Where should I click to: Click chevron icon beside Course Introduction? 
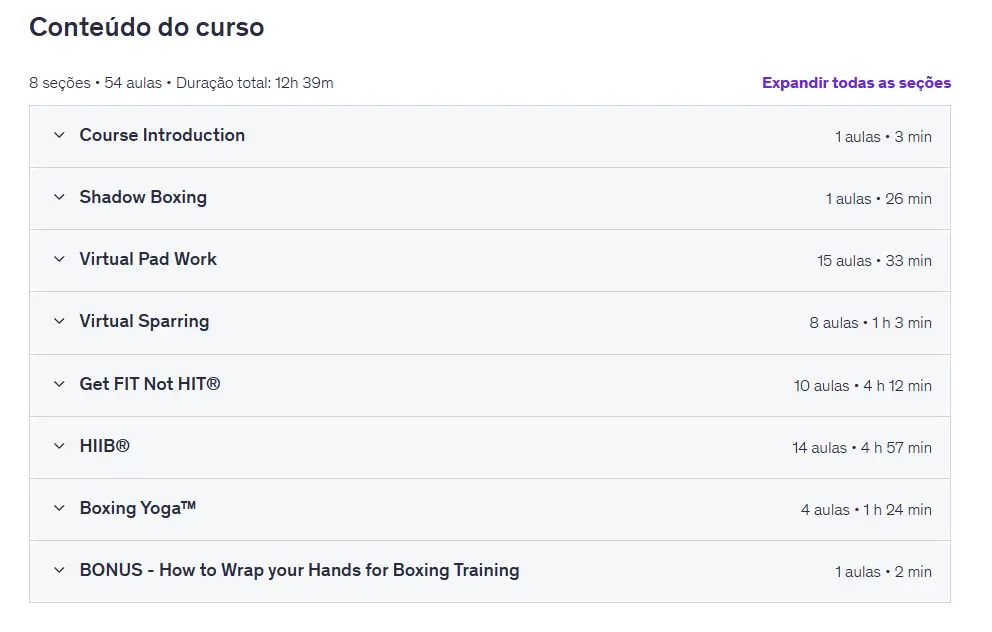tap(59, 136)
